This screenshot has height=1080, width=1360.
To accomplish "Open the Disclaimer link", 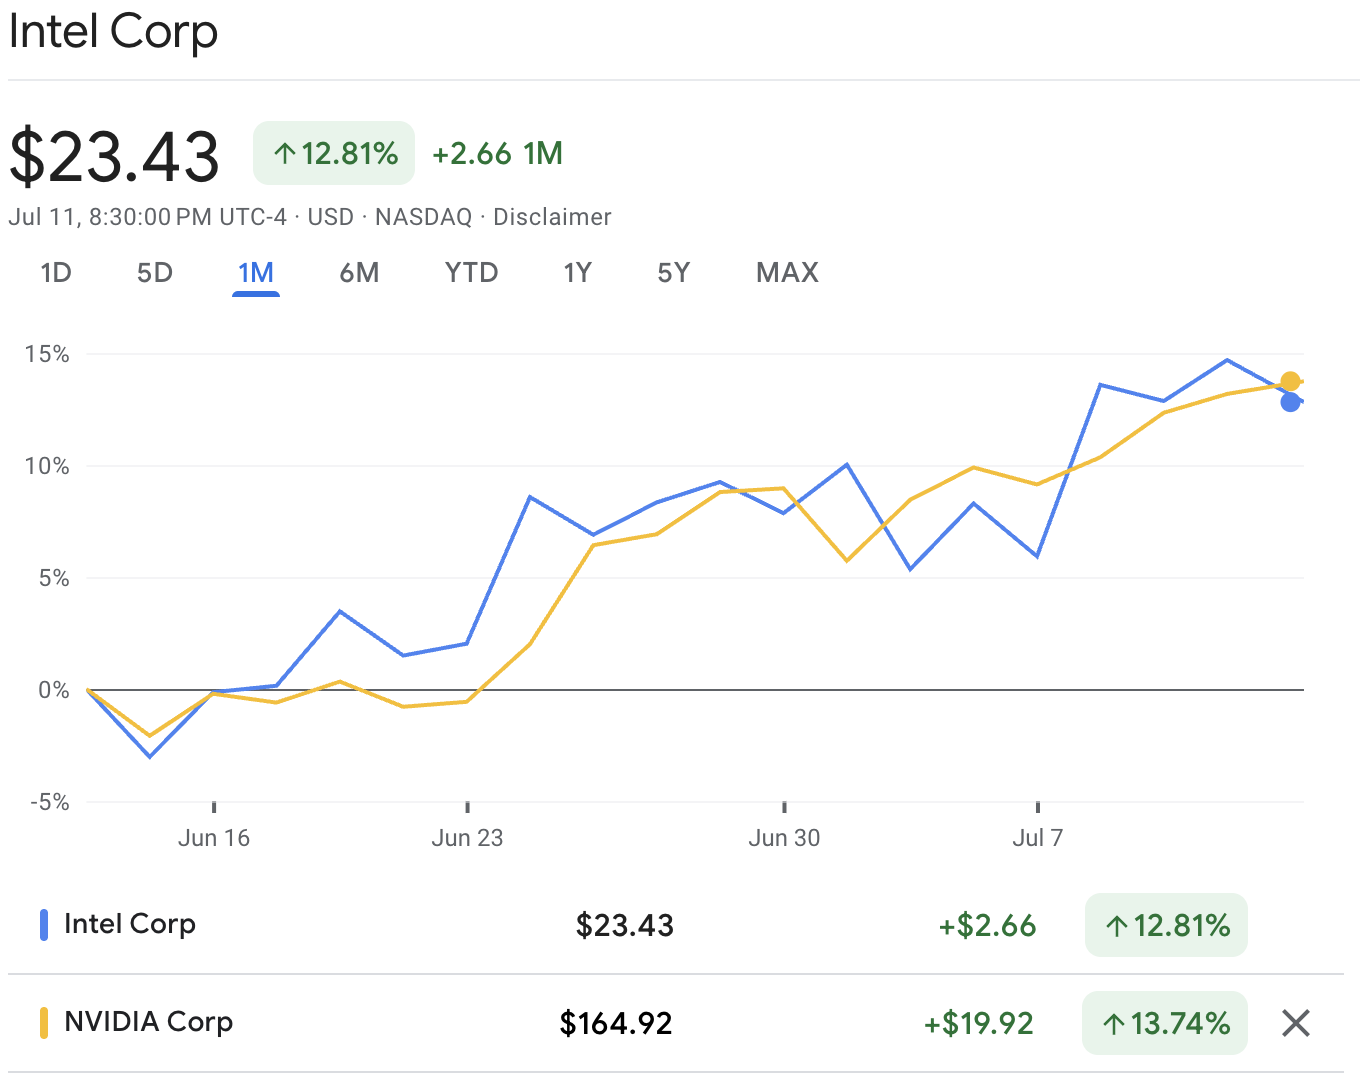I will [552, 217].
